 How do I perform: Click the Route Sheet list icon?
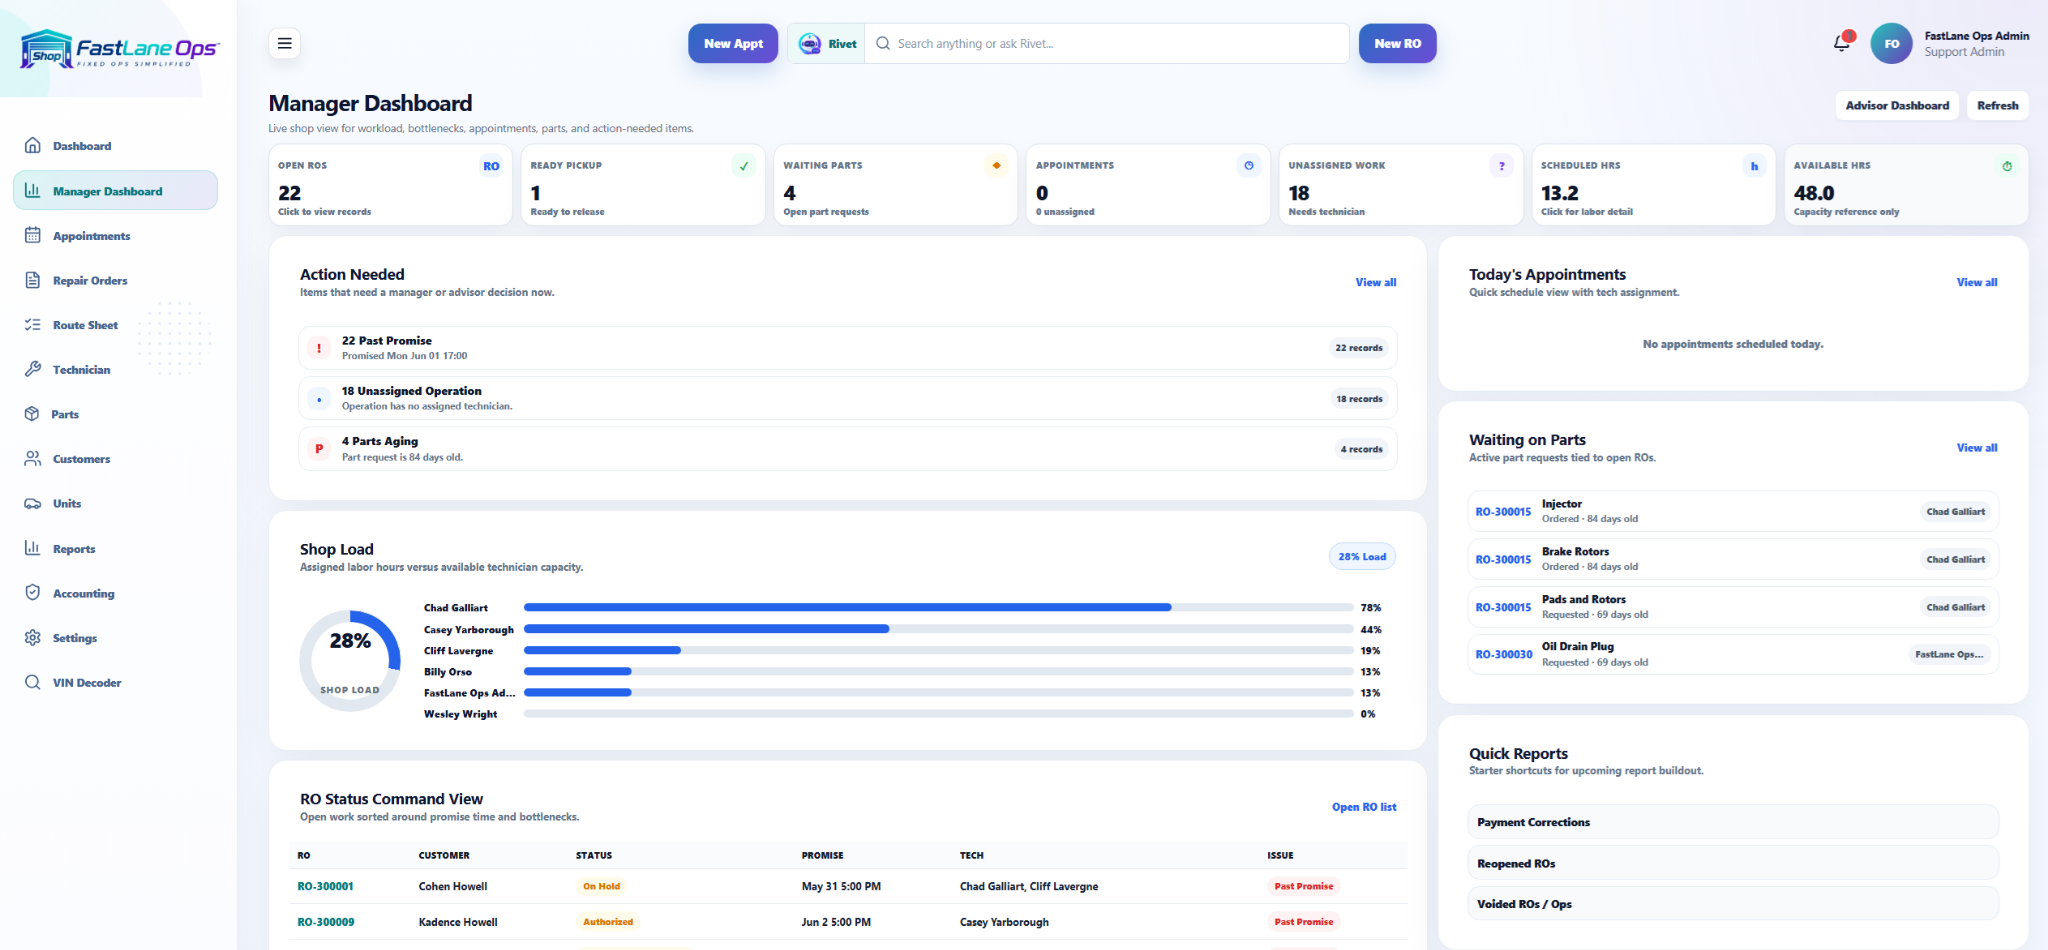33,325
